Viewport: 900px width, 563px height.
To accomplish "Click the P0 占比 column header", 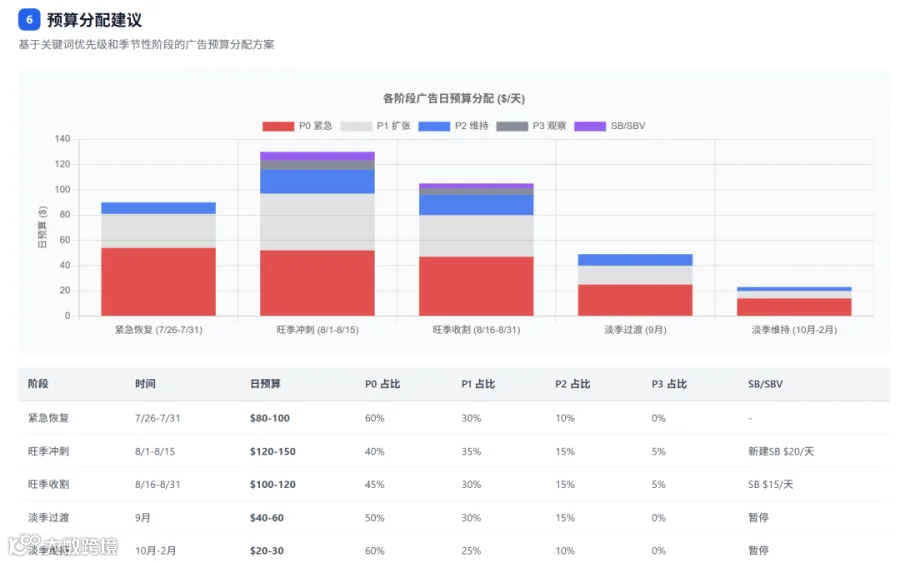I will click(382, 384).
